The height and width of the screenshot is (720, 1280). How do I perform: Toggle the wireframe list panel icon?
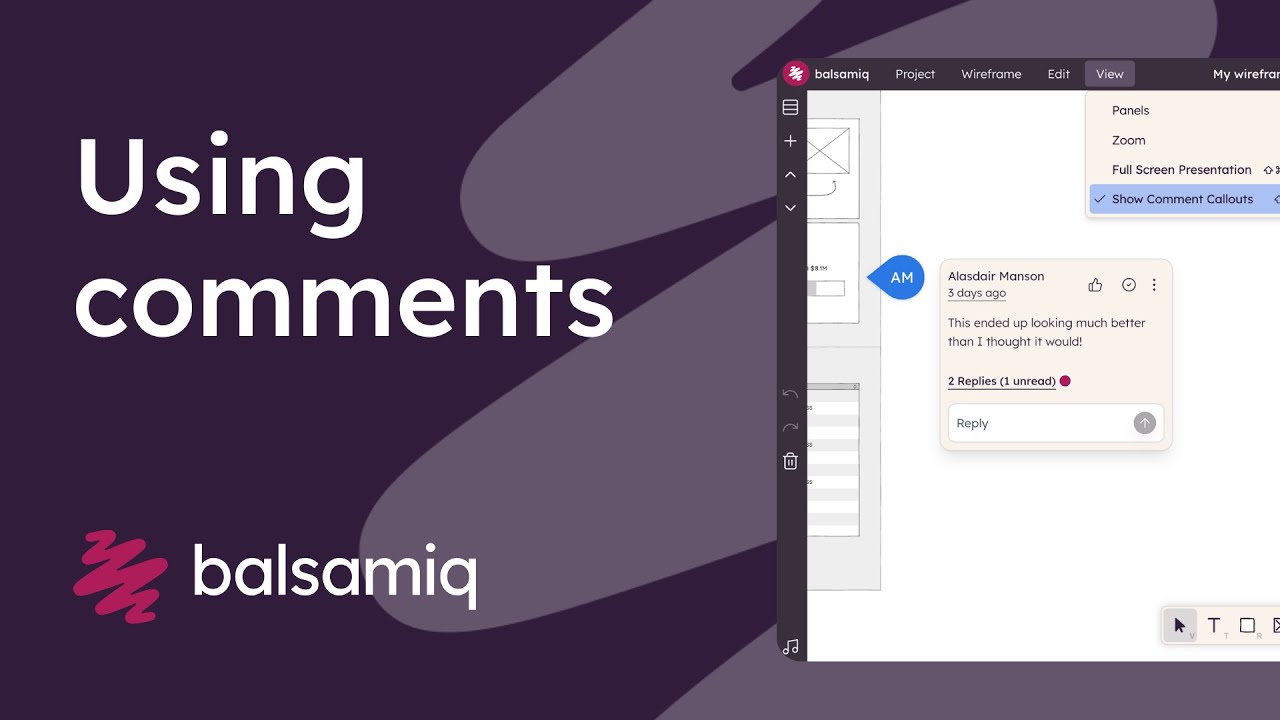coord(790,107)
